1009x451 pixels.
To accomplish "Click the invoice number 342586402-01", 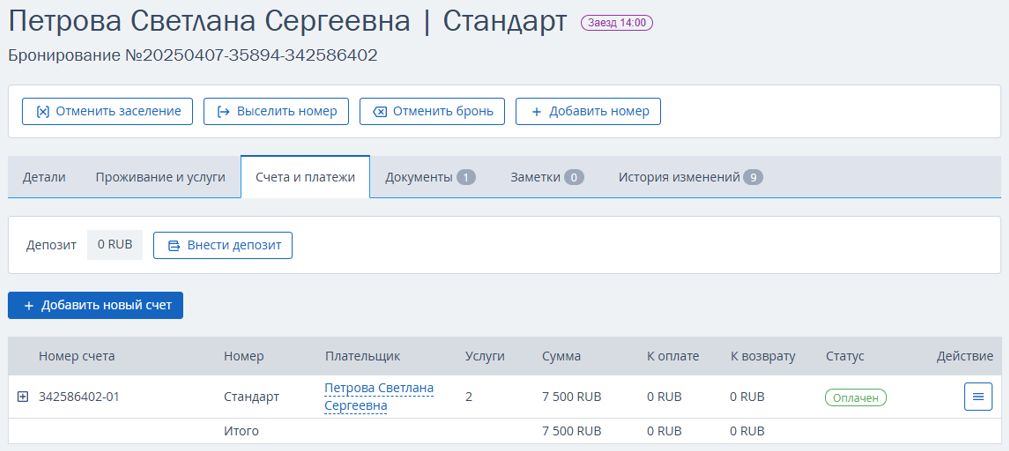I will click(x=79, y=397).
